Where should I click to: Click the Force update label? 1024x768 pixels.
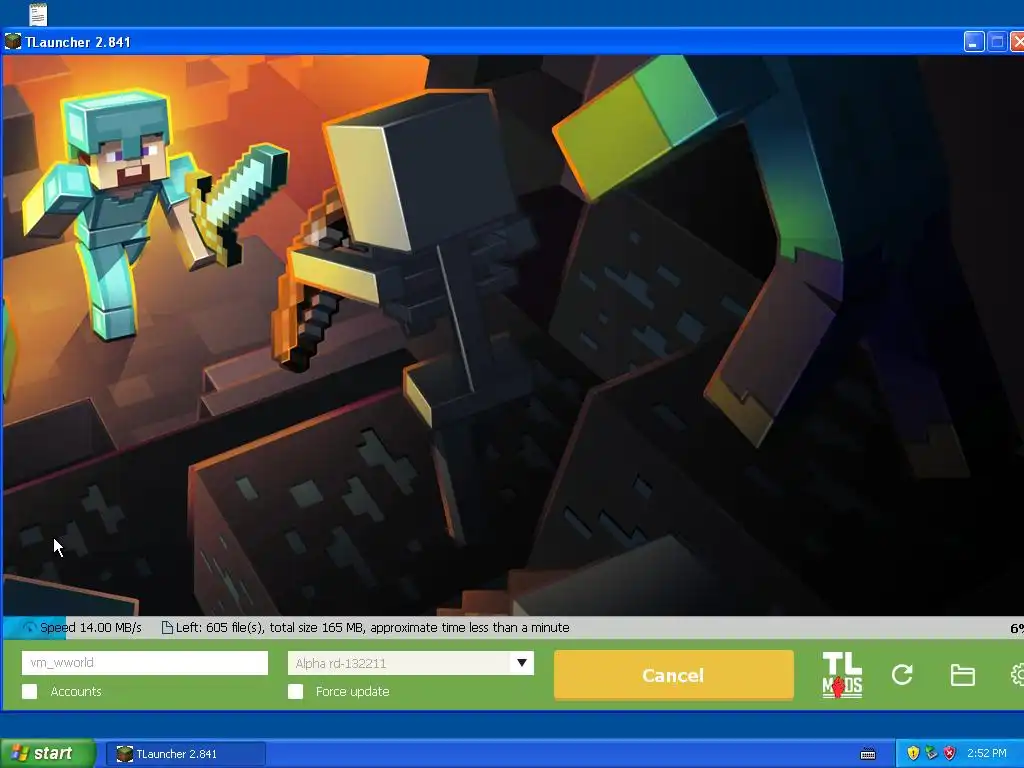click(x=352, y=692)
